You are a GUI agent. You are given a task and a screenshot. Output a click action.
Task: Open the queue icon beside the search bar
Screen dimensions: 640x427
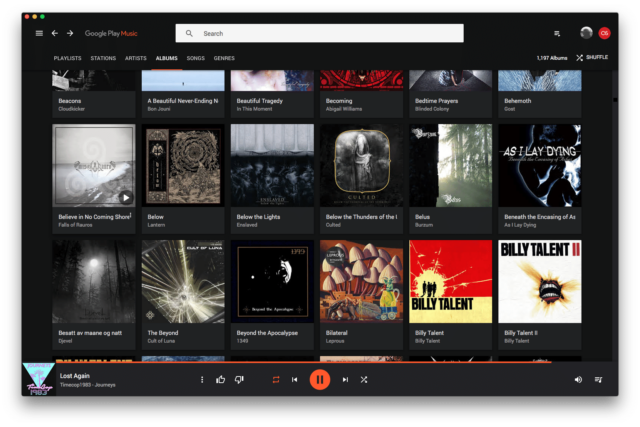[557, 33]
